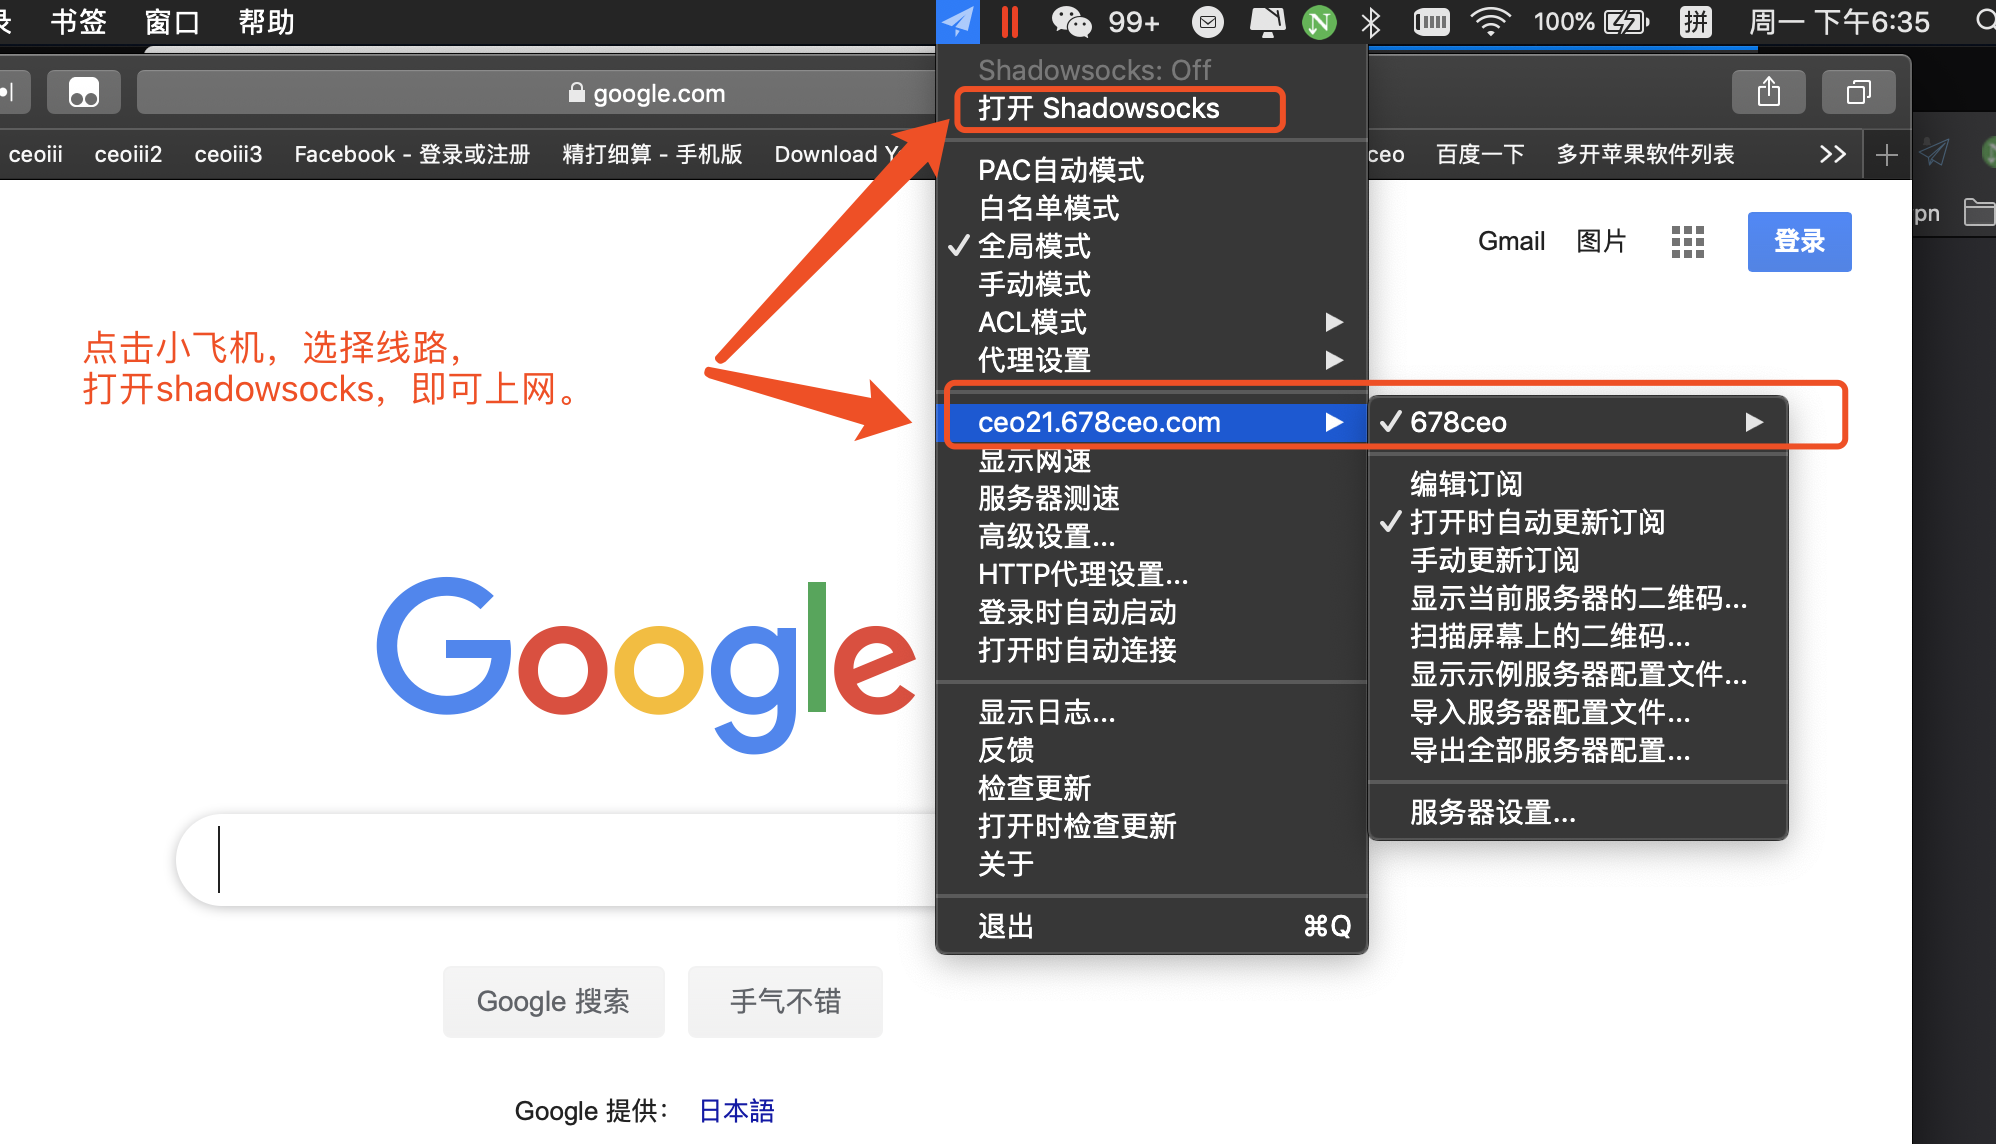Screen dimensions: 1996x1144
Task: Choose 导入服务器配置文件...
Action: pyautogui.click(x=1578, y=712)
